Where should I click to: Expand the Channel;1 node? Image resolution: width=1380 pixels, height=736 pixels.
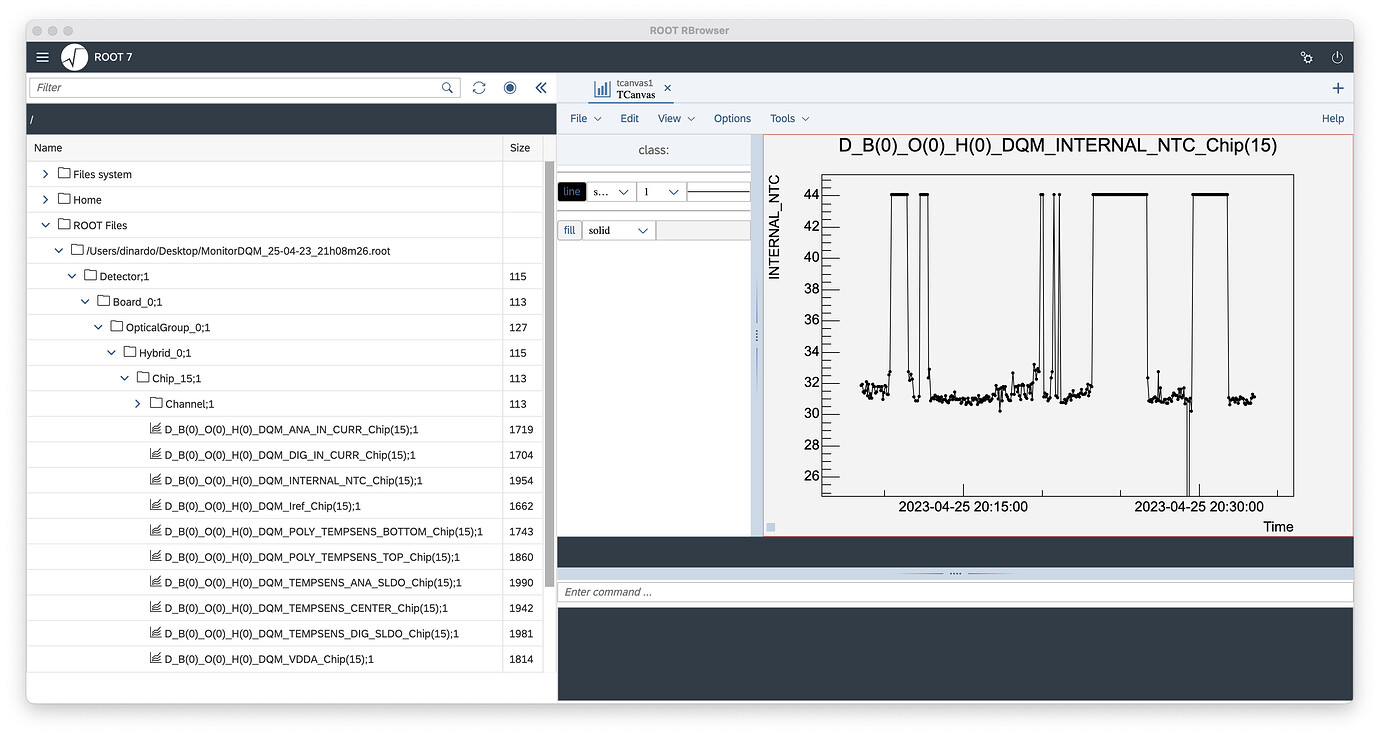(137, 404)
